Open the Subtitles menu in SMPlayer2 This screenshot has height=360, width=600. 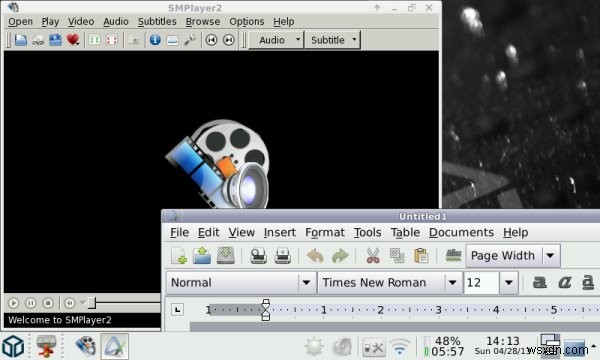(157, 22)
